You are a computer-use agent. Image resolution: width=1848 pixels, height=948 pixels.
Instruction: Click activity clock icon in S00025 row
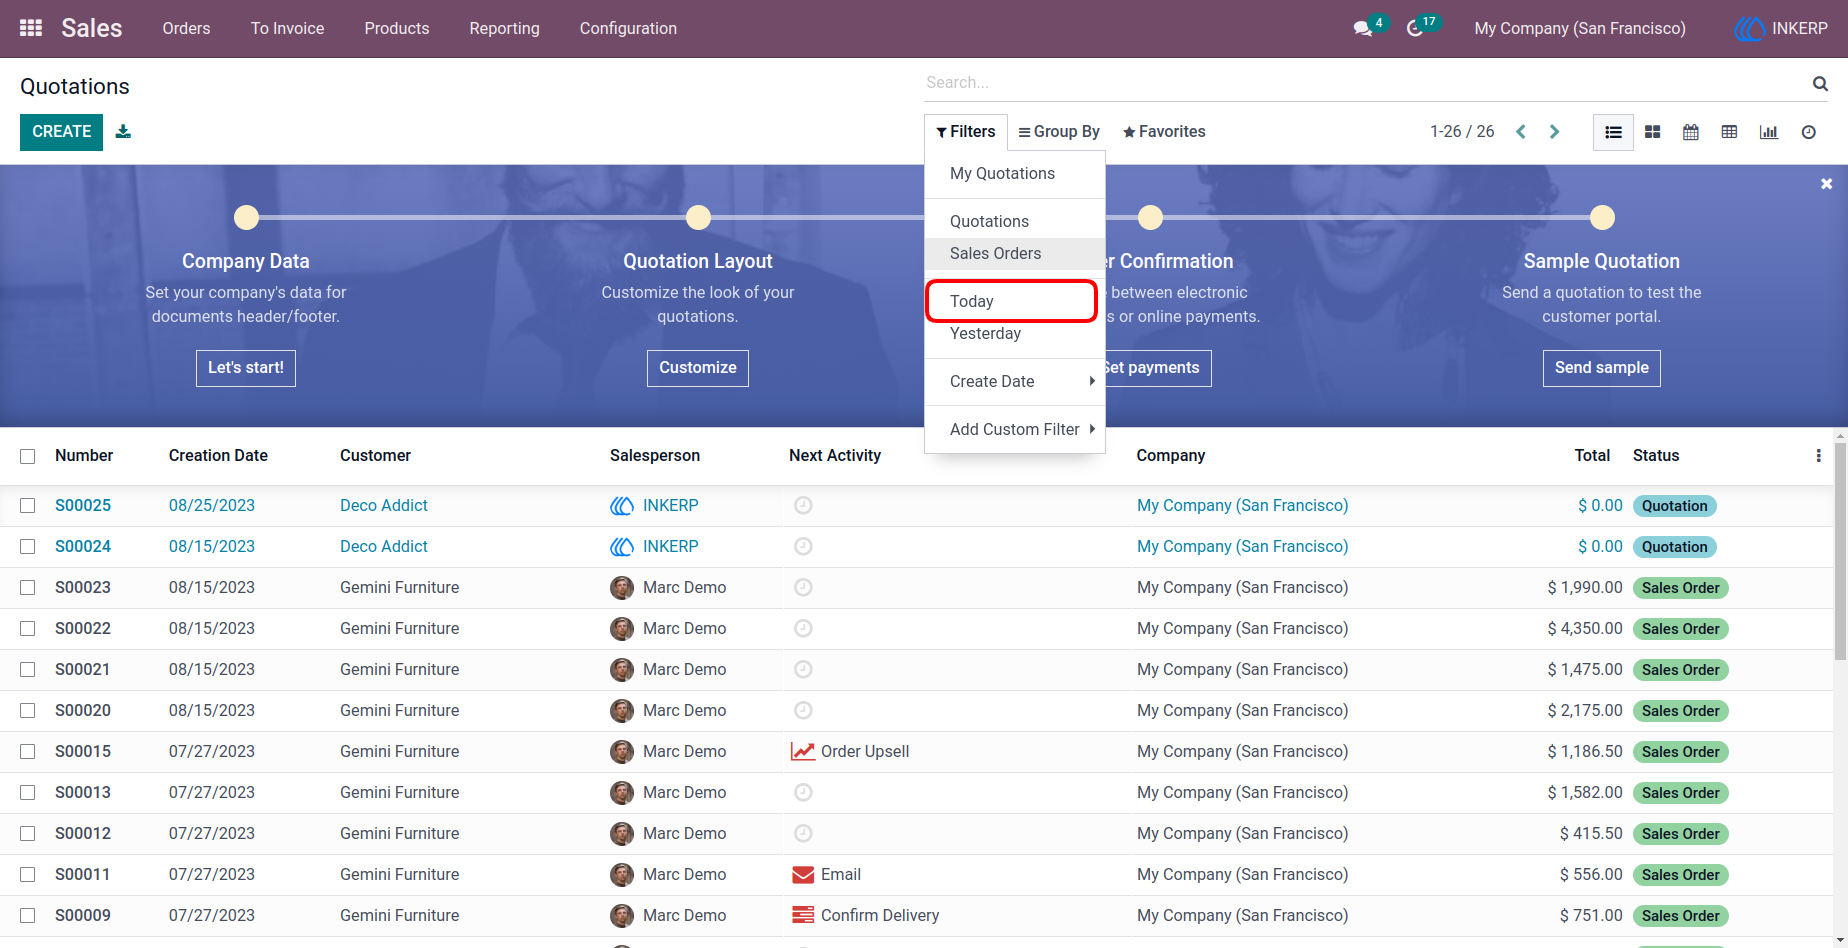pyautogui.click(x=803, y=505)
